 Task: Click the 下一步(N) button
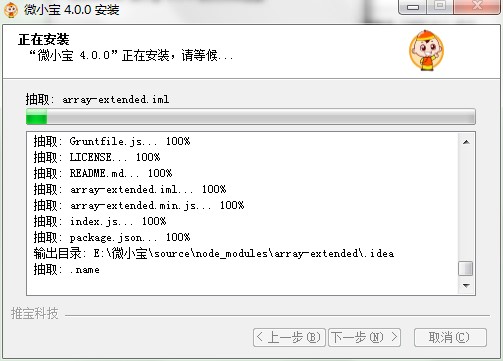364,337
